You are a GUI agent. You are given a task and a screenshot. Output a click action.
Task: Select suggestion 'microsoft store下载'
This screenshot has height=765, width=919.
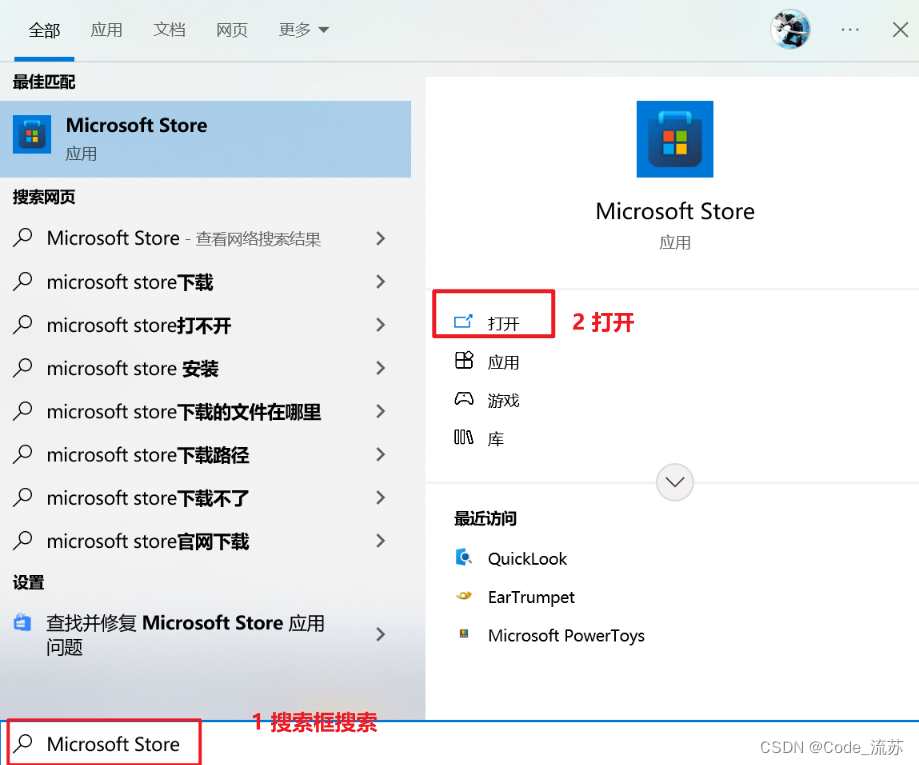click(x=205, y=282)
